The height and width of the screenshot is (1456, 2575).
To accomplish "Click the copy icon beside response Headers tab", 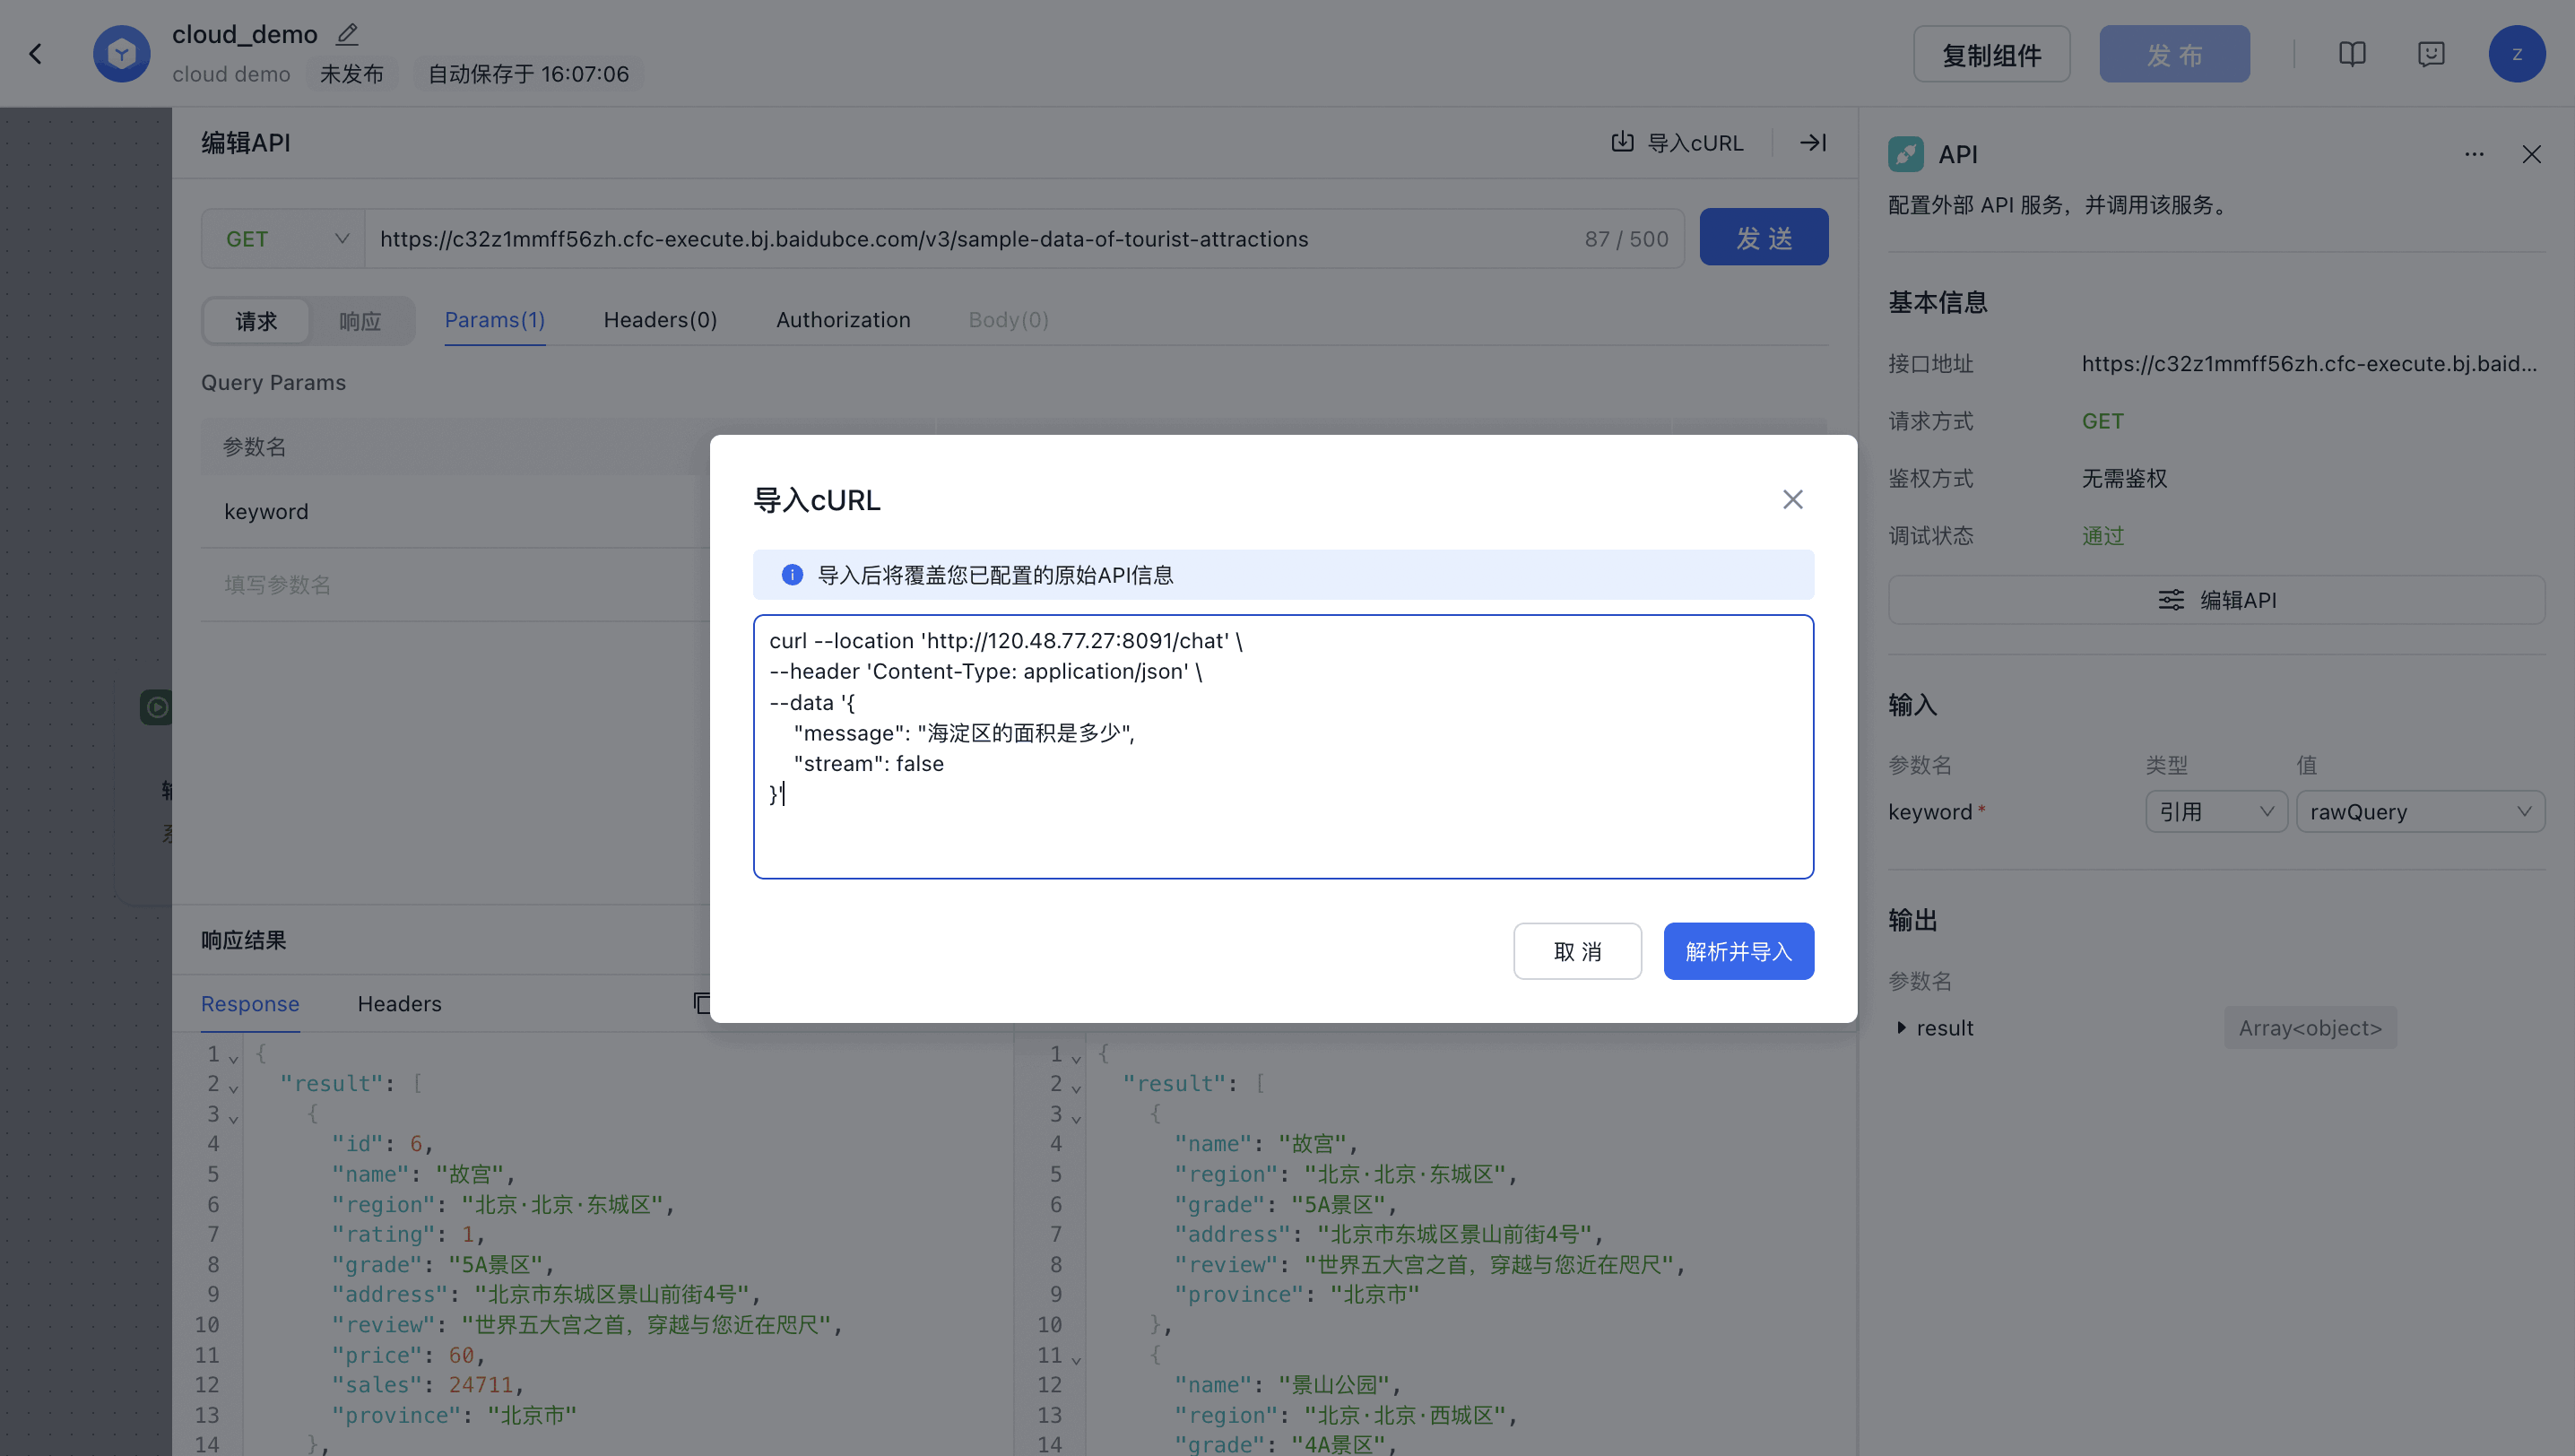I will click(x=702, y=1003).
